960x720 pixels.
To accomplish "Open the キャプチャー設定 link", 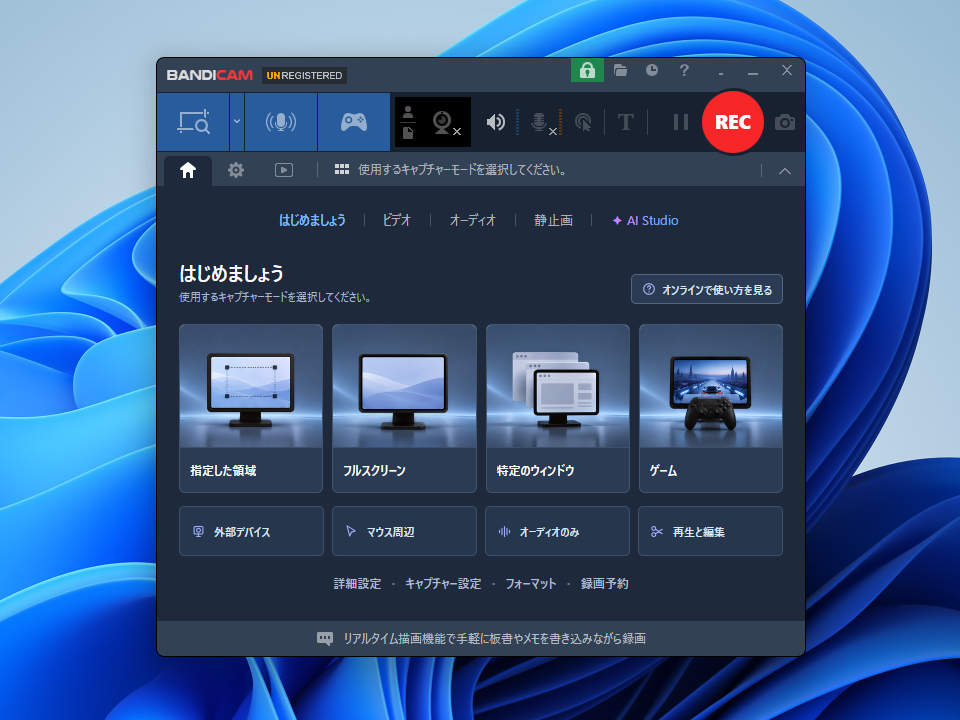I will [x=443, y=583].
